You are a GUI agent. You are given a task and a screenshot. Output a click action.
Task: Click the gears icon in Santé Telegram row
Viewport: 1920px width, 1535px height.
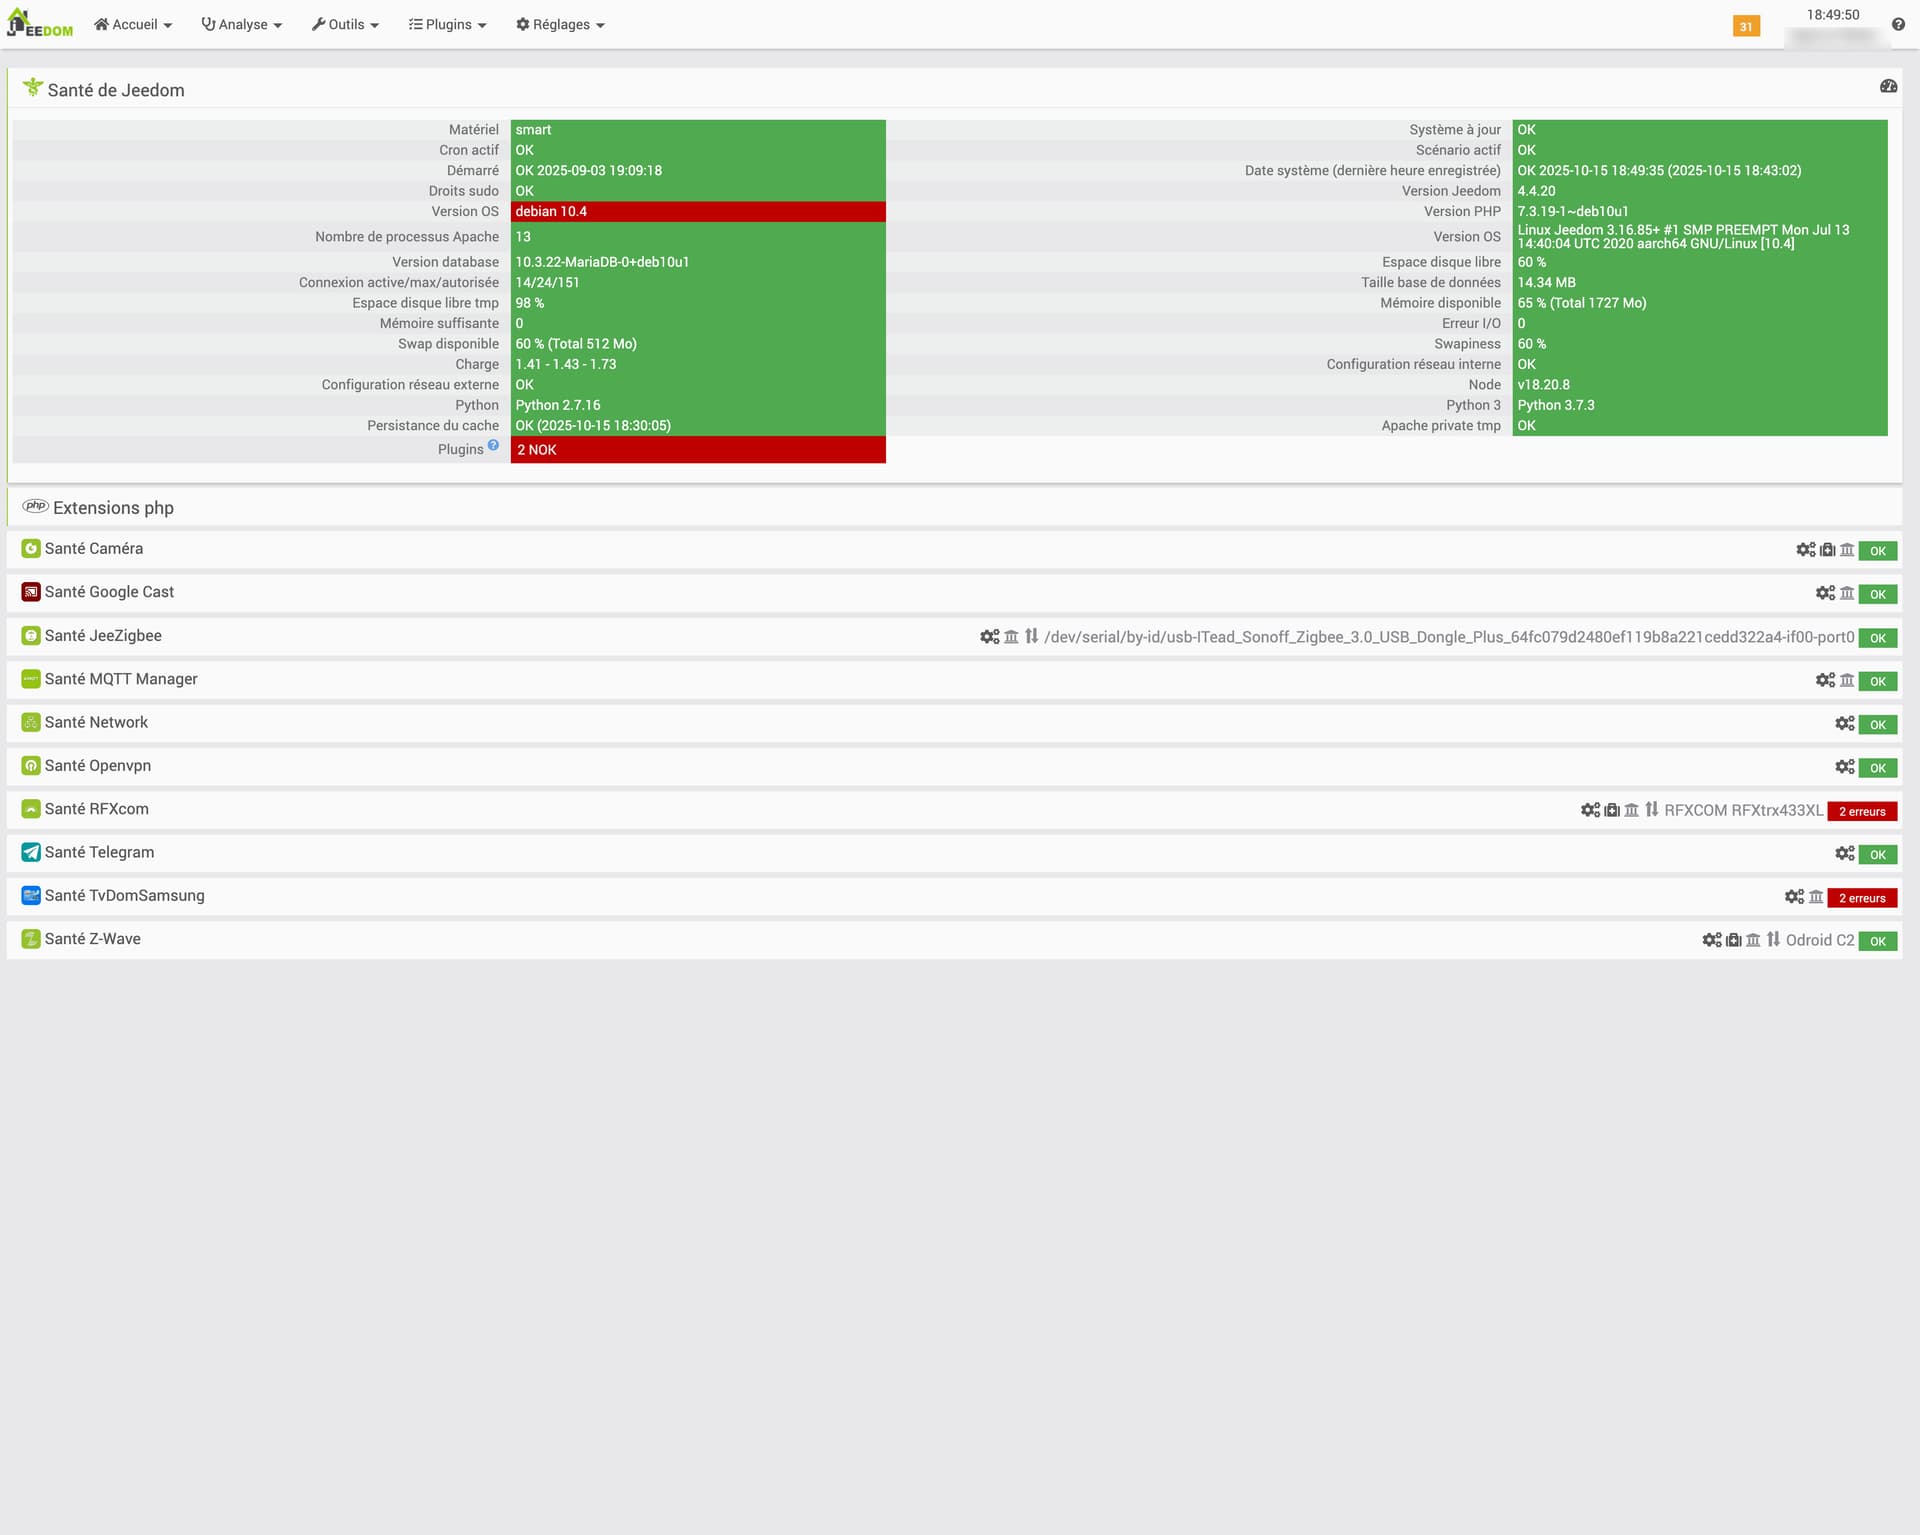(1844, 854)
